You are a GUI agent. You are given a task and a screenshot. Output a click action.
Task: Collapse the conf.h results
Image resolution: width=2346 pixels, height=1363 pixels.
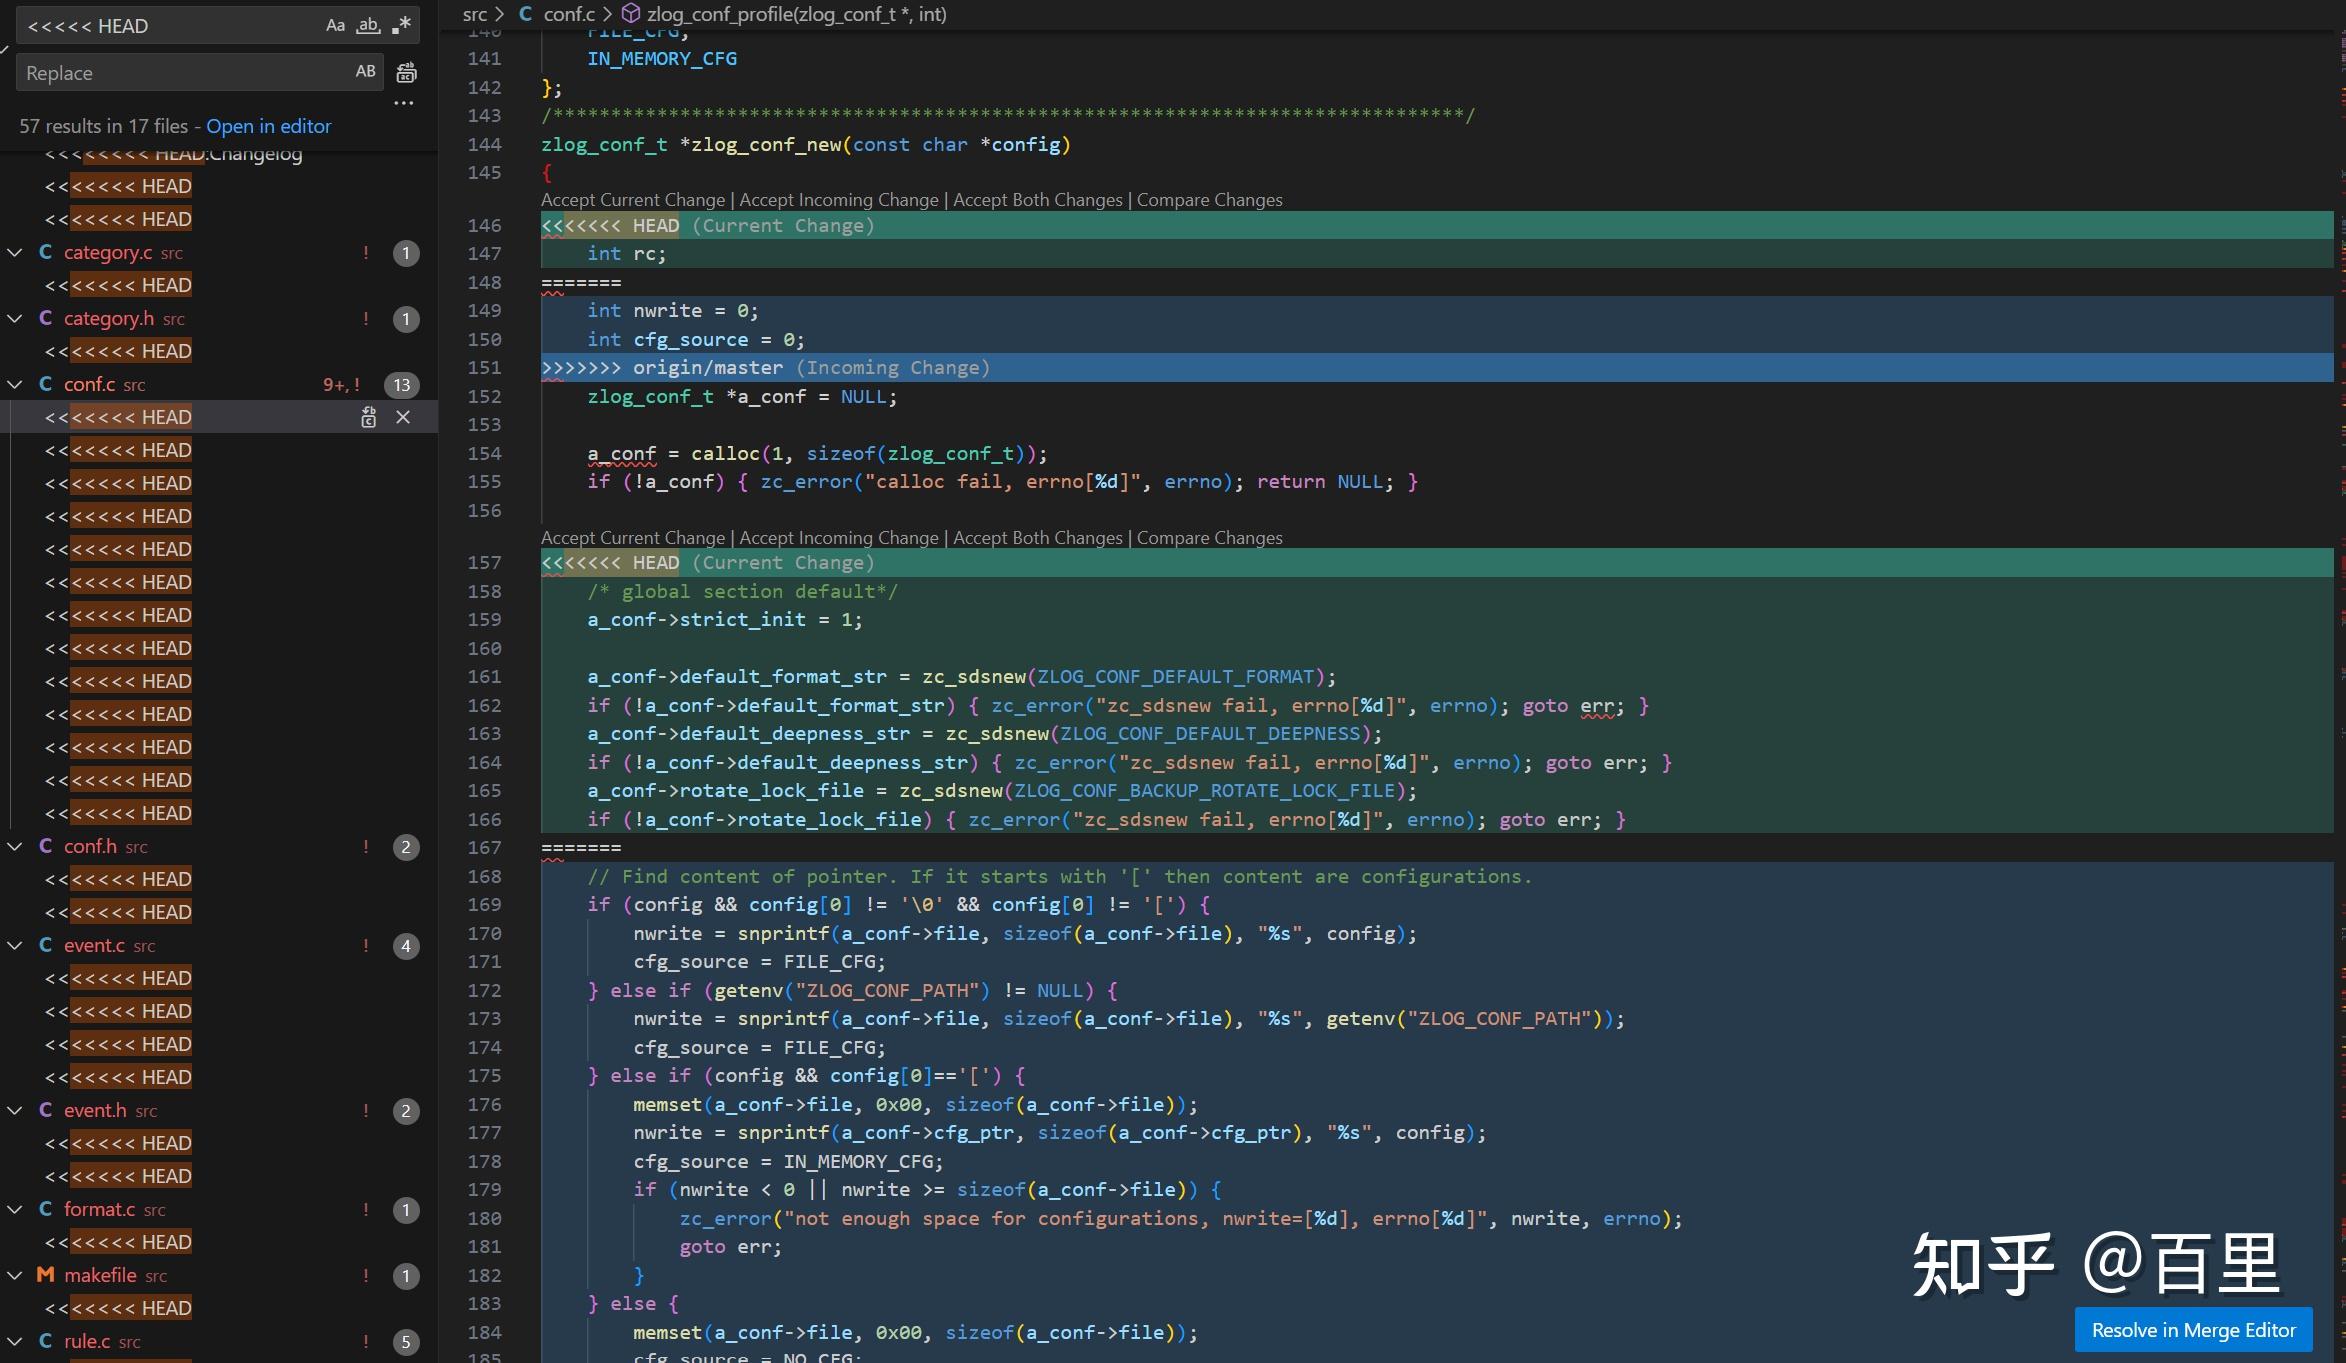coord(15,846)
